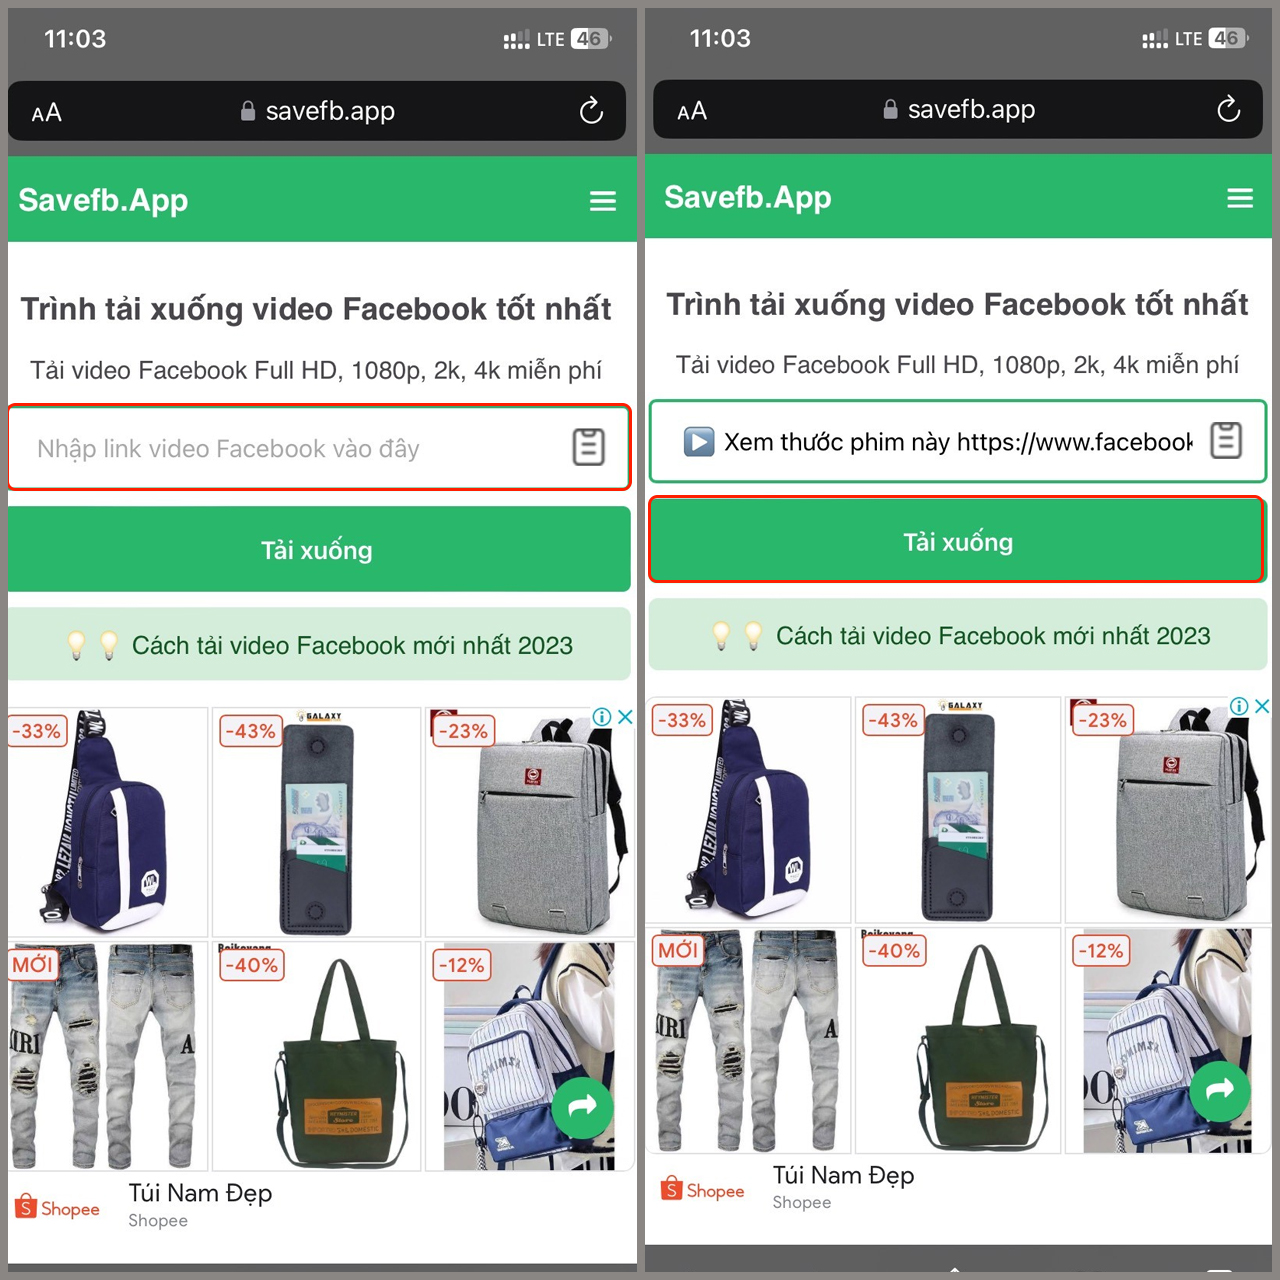Tap paste clipboard icon in empty link field

588,447
